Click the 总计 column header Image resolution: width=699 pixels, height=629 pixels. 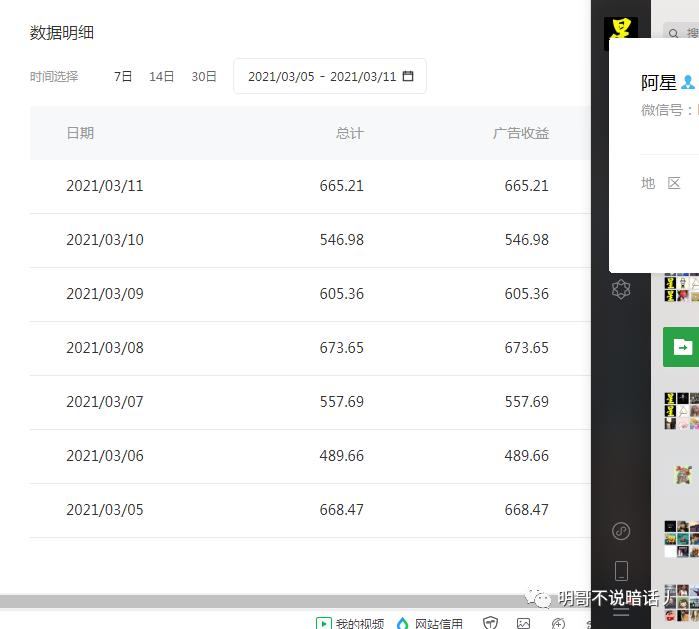349,133
